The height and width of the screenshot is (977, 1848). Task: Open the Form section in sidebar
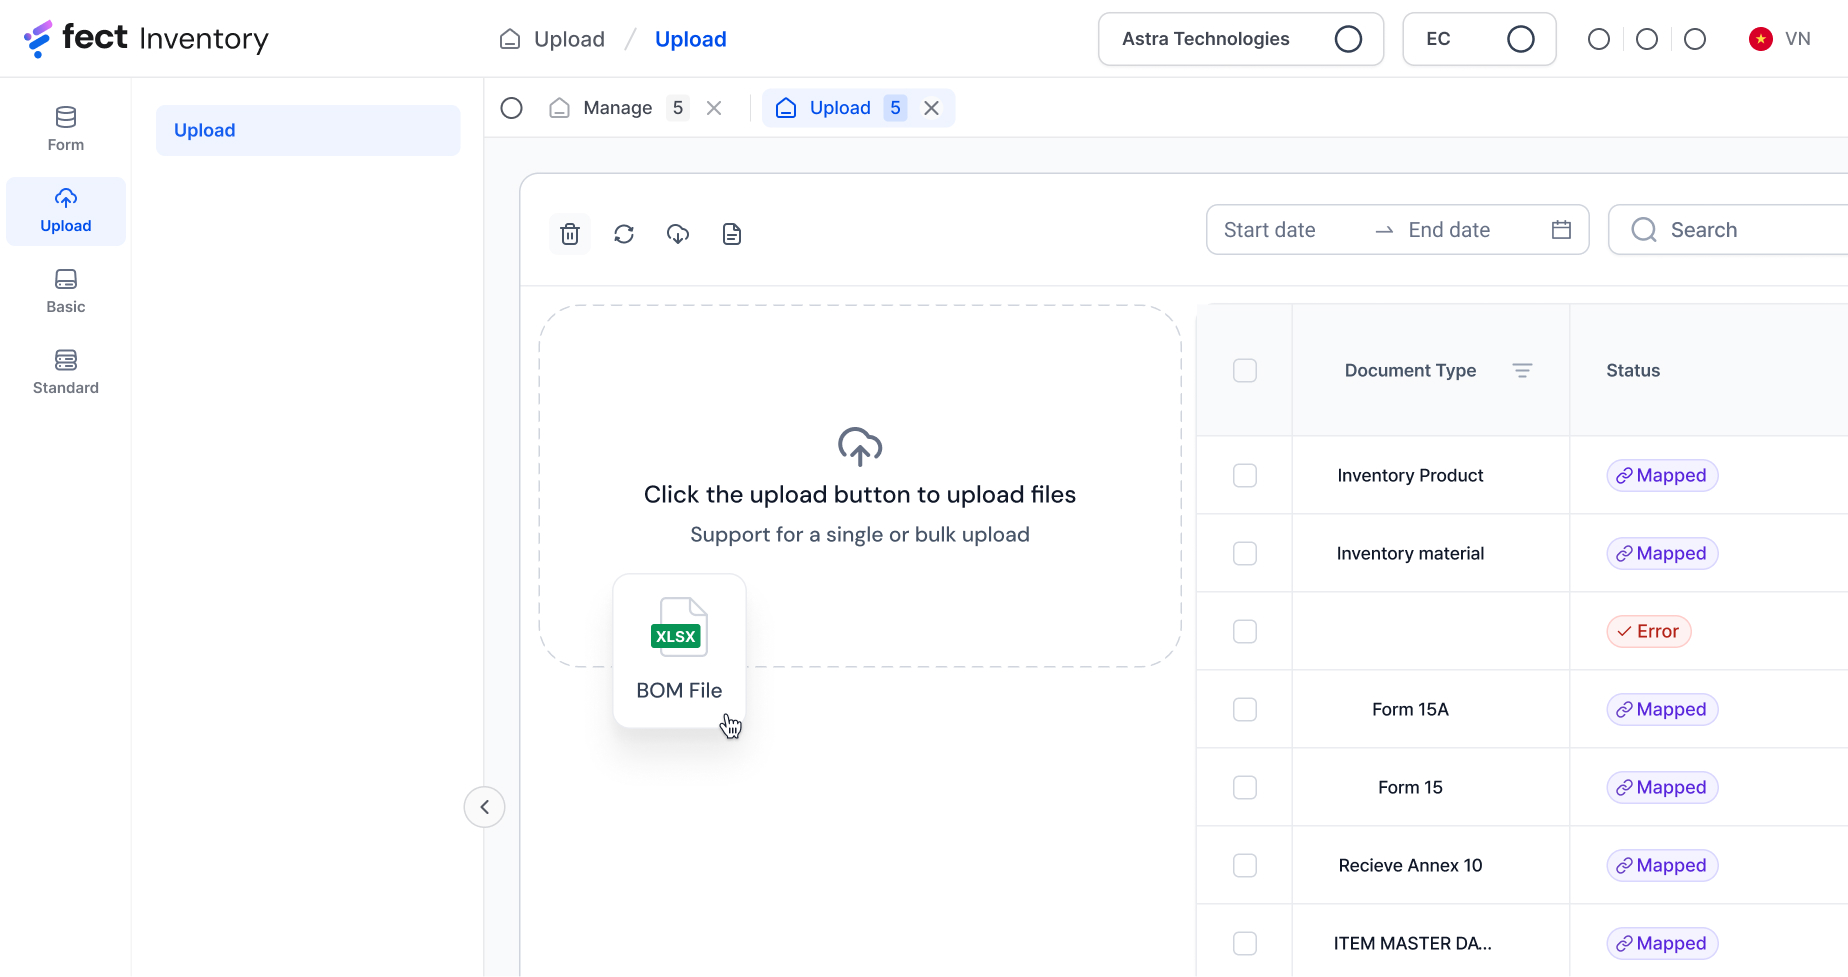66,129
